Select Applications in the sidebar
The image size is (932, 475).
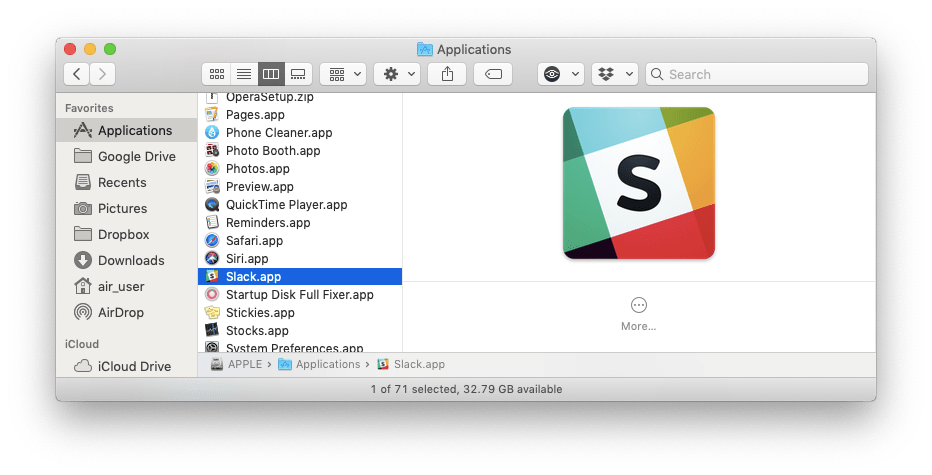click(x=126, y=130)
